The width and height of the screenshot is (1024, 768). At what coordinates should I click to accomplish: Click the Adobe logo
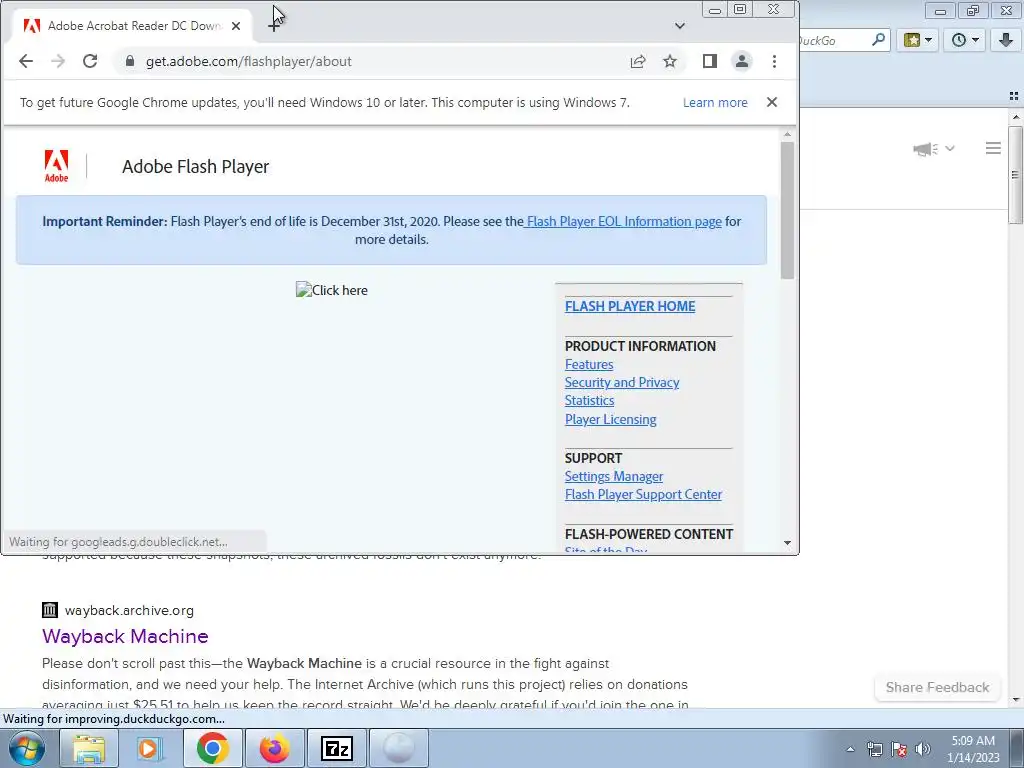56,166
